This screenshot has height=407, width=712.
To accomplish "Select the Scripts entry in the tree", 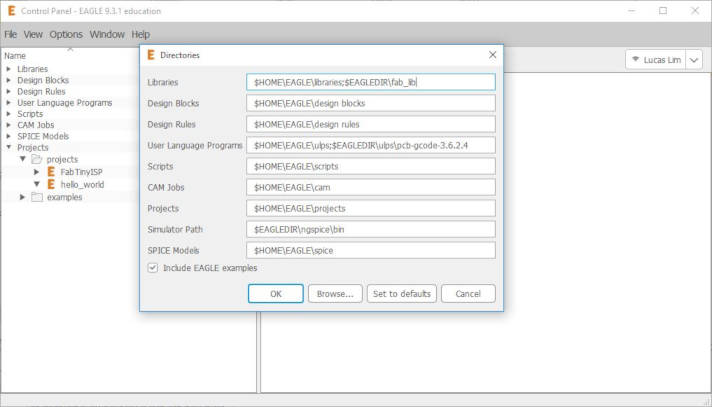I will click(x=30, y=114).
